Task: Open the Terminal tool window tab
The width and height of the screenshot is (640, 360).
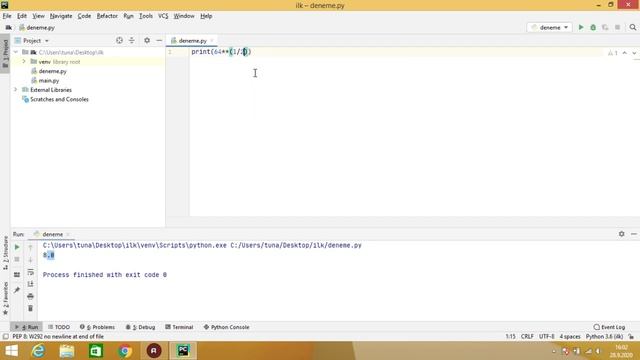Action: [x=179, y=327]
